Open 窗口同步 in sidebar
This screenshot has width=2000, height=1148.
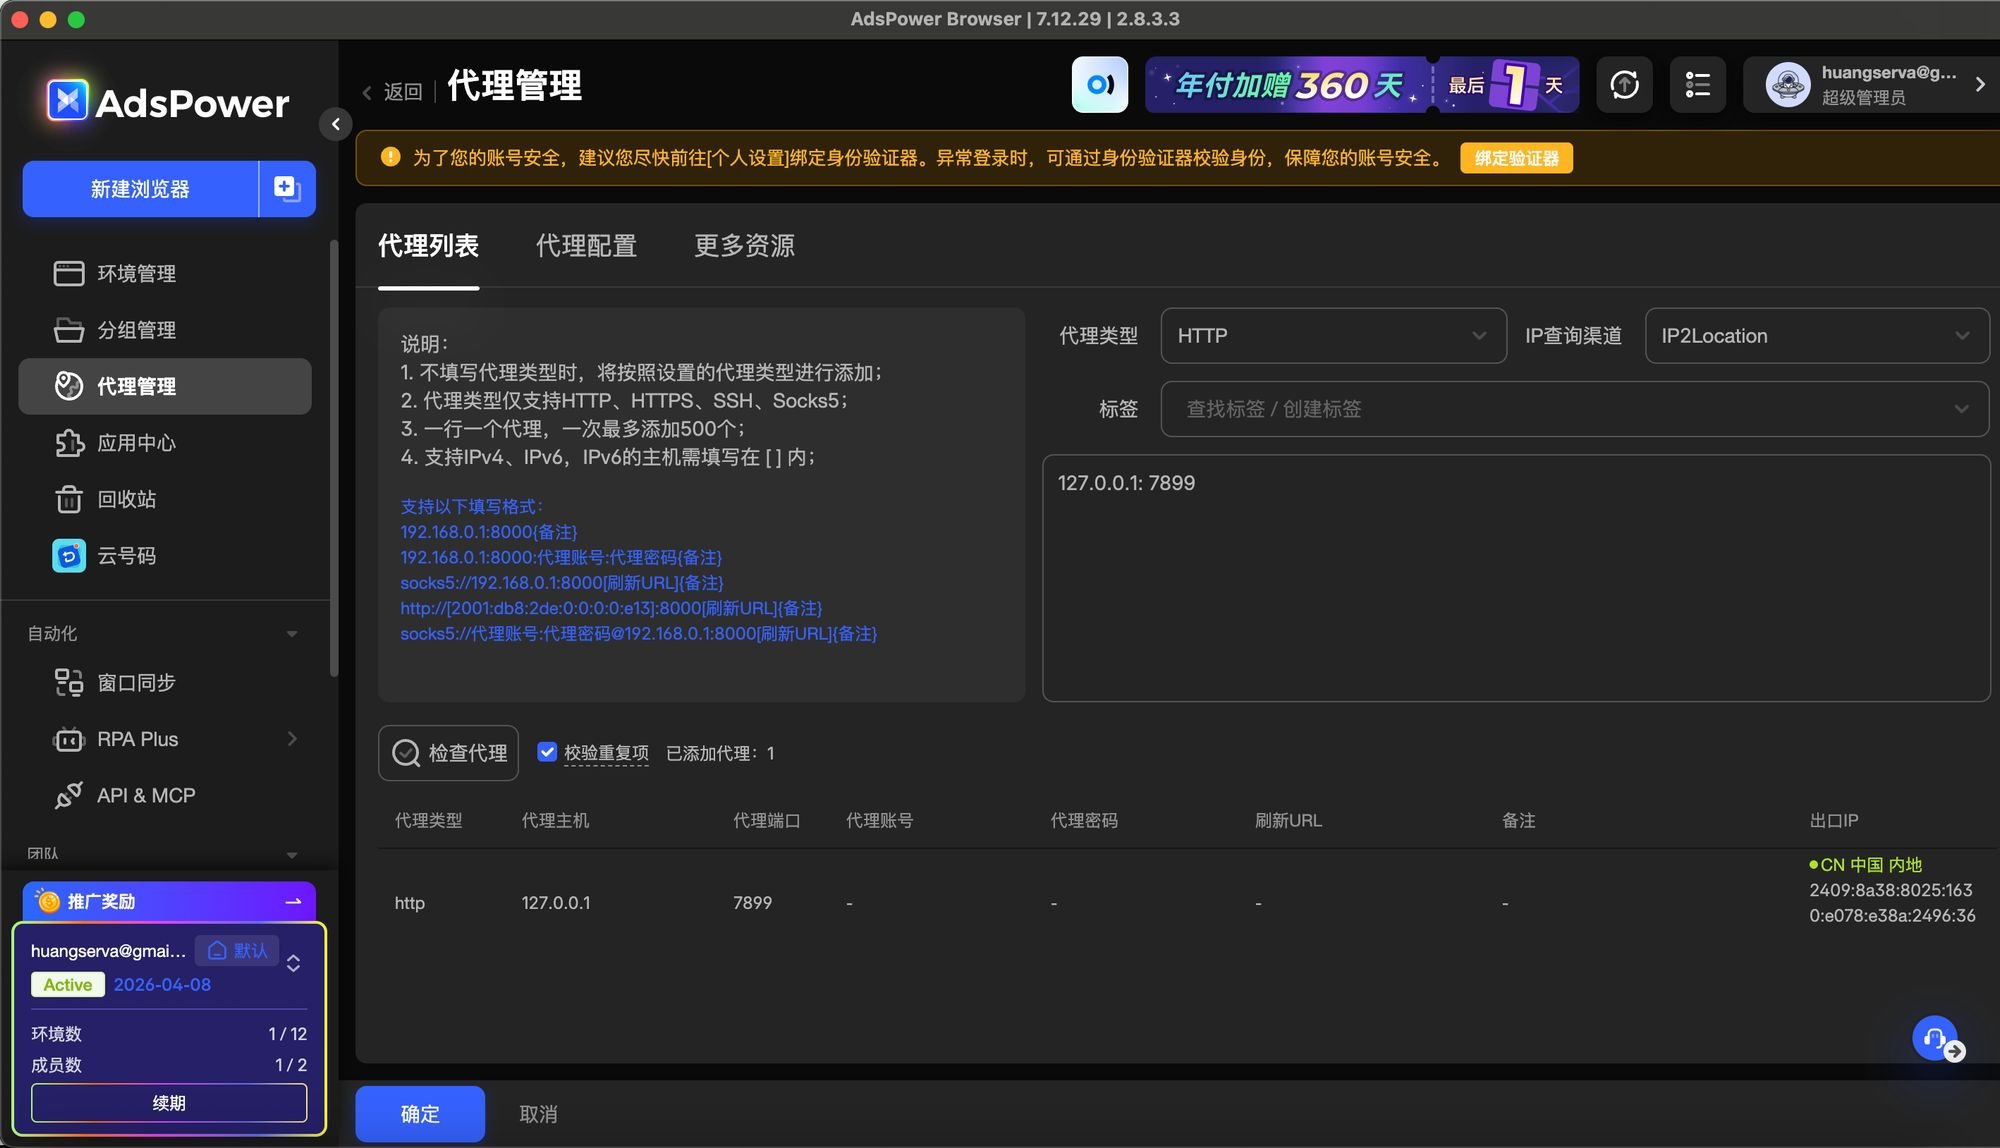(x=165, y=682)
